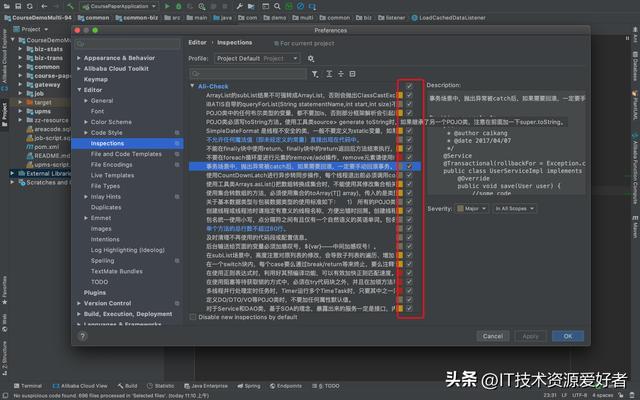Click the OK button
Image resolution: width=640 pixels, height=400 pixels.
click(568, 336)
